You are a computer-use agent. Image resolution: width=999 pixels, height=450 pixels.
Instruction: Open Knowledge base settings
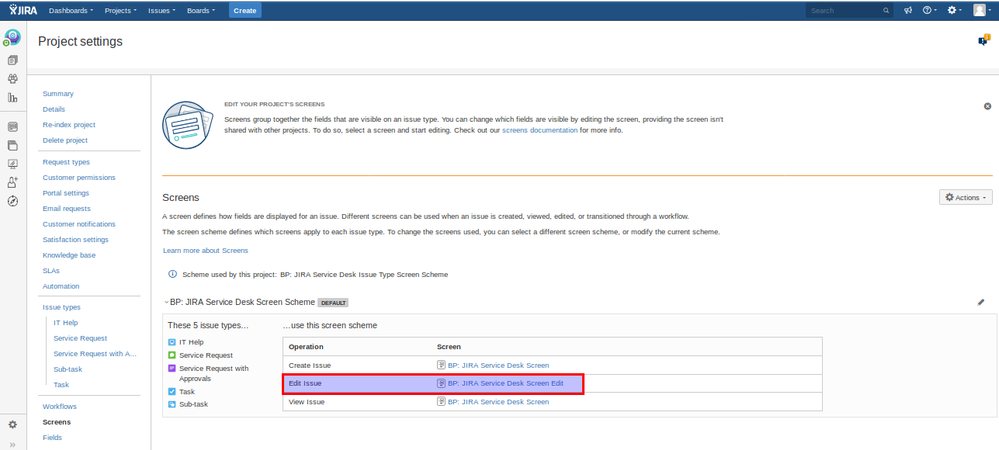coord(68,255)
